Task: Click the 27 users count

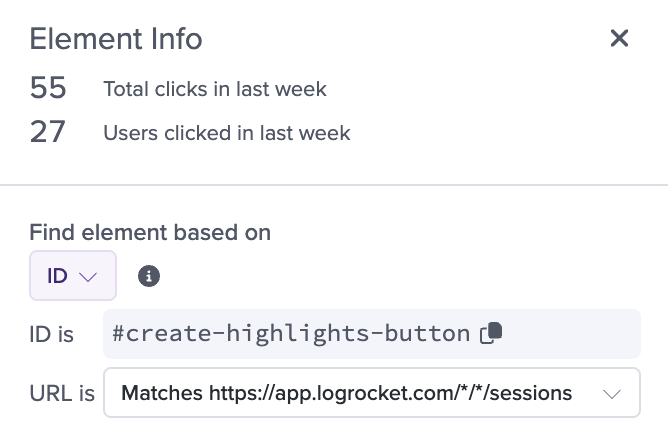Action: (x=47, y=132)
